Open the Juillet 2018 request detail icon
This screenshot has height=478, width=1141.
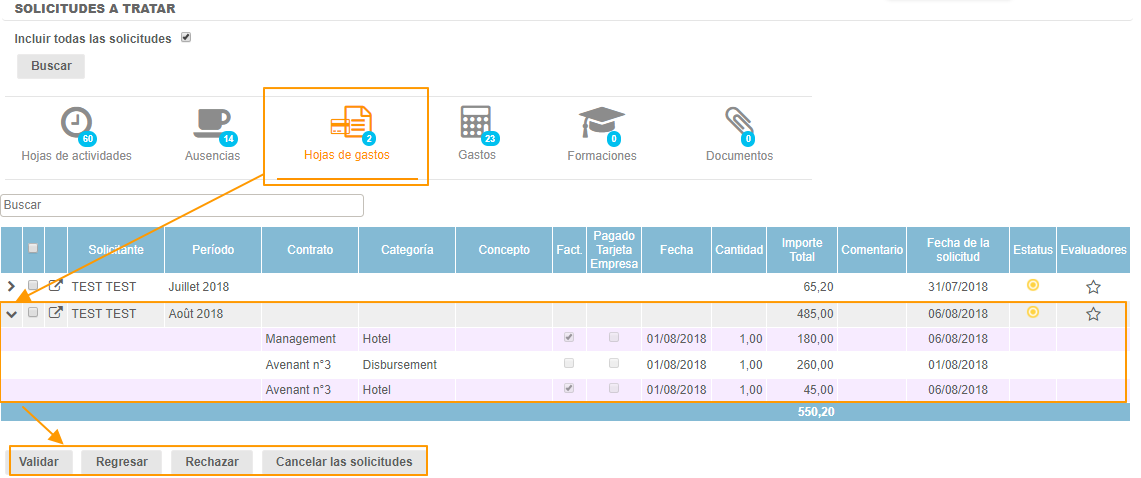pyautogui.click(x=56, y=286)
